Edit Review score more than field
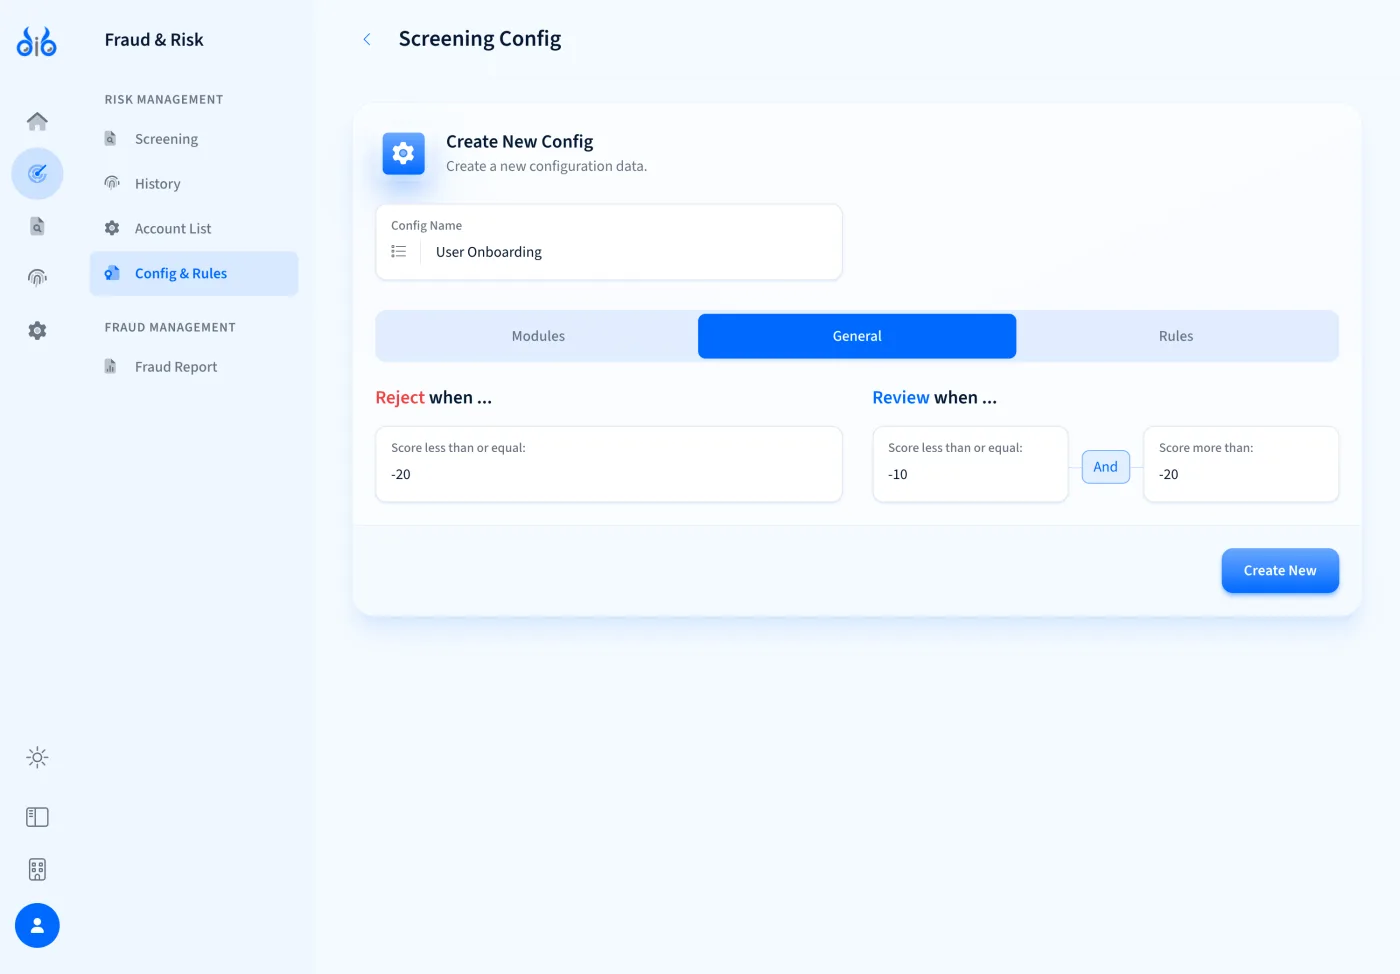Viewport: 1400px width, 974px height. click(x=1241, y=464)
